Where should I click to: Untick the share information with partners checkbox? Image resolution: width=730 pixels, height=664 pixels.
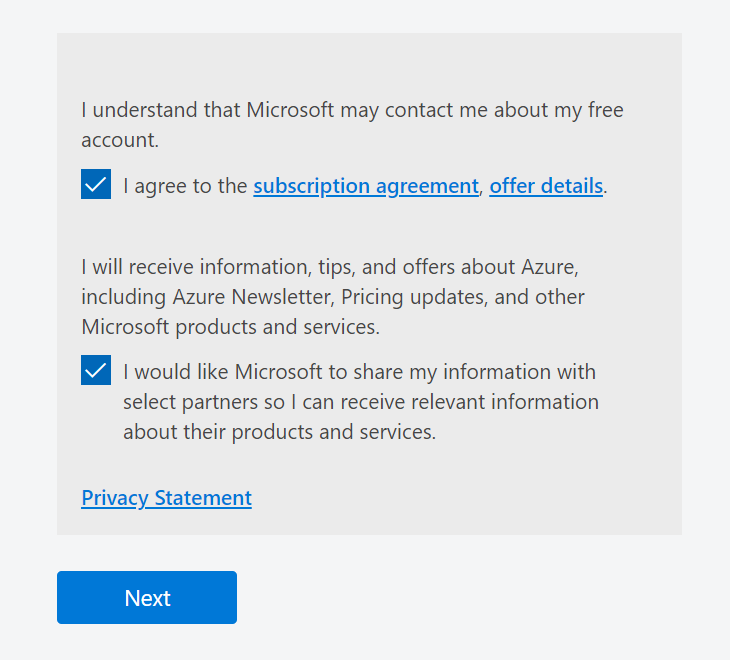click(x=96, y=371)
